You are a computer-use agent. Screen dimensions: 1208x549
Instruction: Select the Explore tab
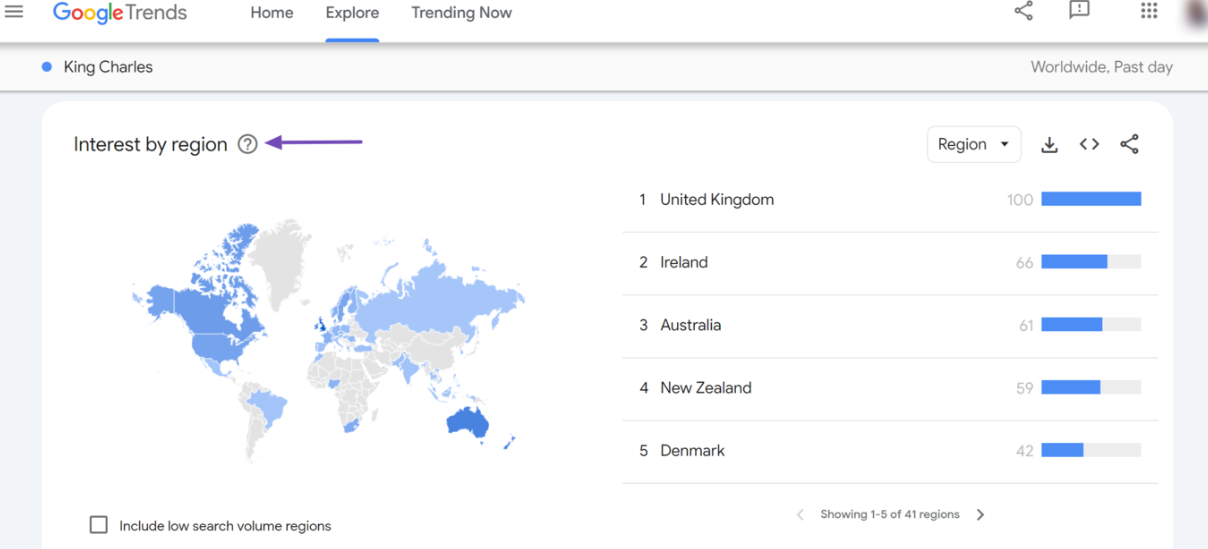(x=352, y=13)
